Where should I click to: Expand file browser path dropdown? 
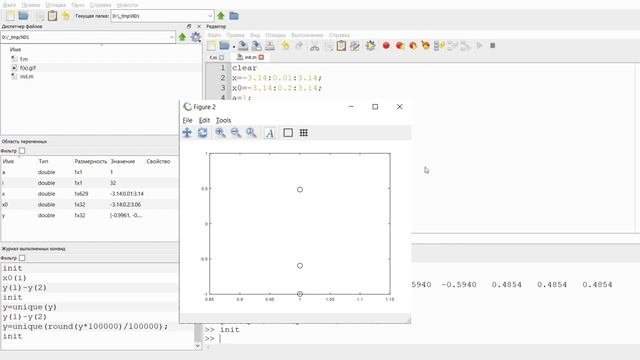click(x=171, y=37)
